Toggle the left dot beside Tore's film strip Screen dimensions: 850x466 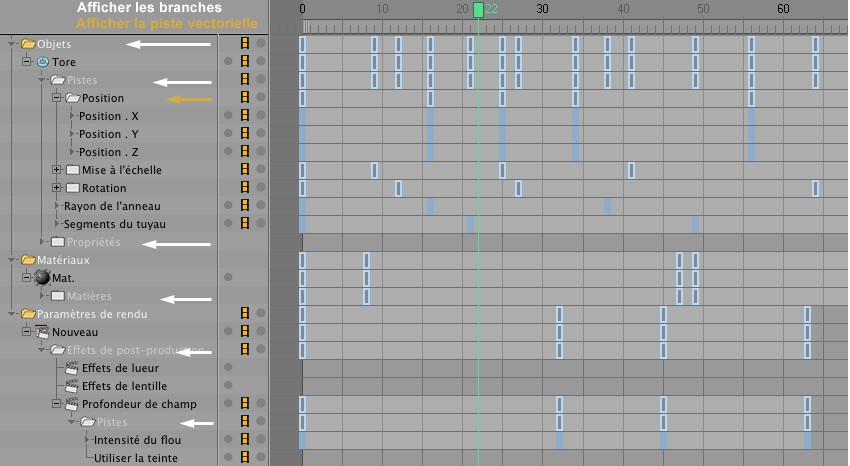pos(228,62)
